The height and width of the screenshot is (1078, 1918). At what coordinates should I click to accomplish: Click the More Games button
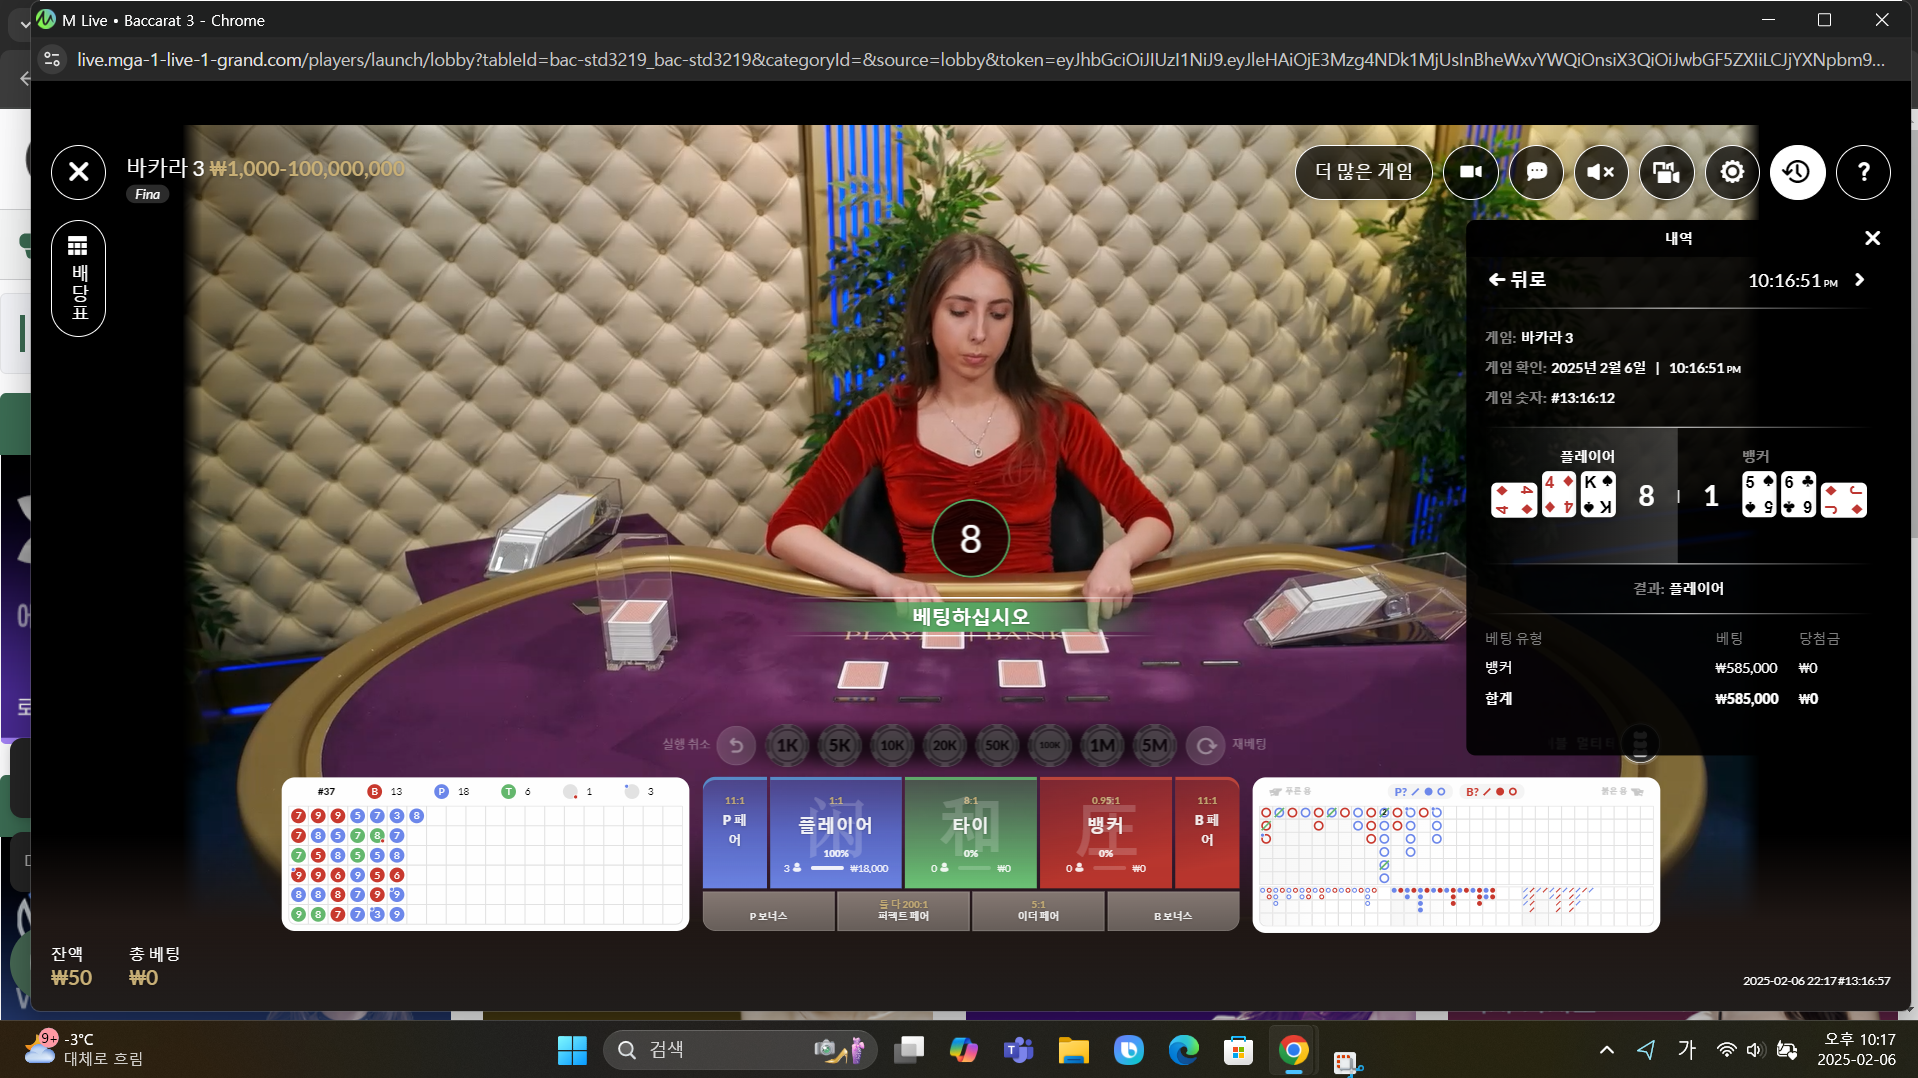point(1364,172)
